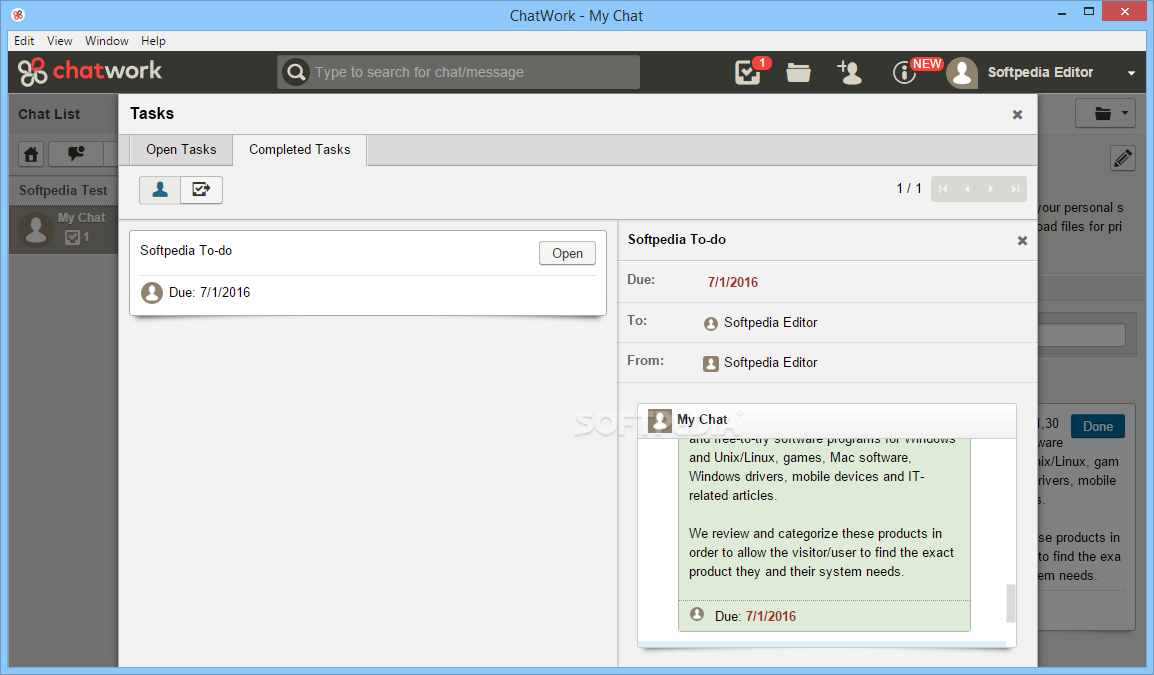Open the file management folder icon
Screen dimensions: 1154x675
[x=798, y=72]
